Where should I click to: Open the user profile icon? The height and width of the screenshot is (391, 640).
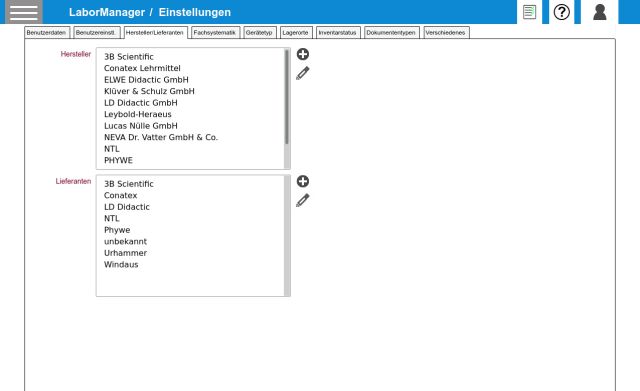pyautogui.click(x=600, y=12)
